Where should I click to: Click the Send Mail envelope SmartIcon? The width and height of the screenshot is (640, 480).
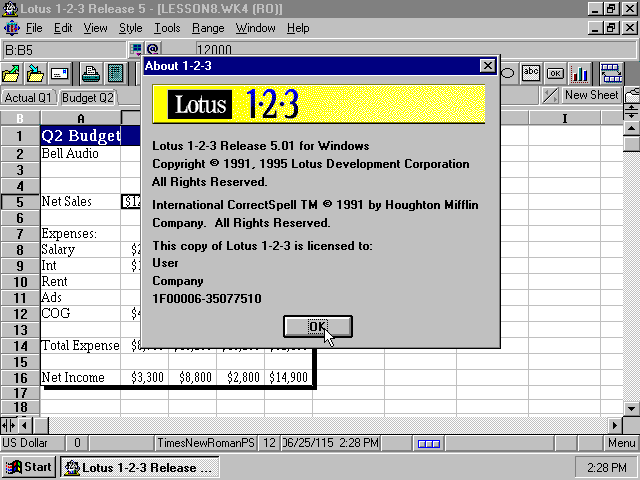60,74
